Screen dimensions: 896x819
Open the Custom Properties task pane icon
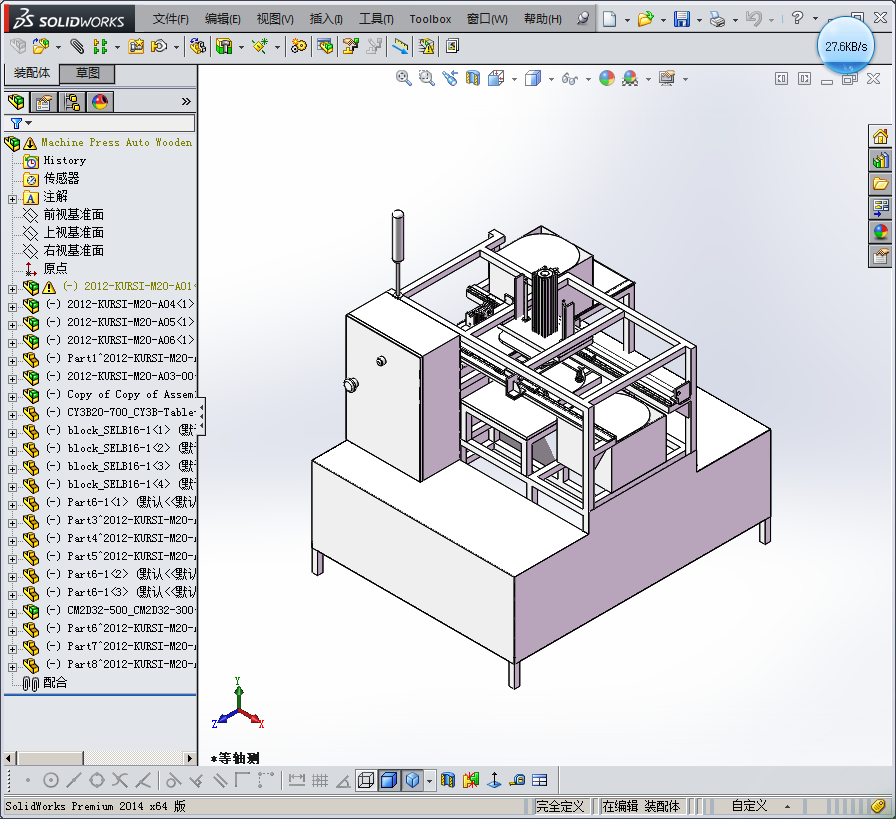tap(880, 255)
